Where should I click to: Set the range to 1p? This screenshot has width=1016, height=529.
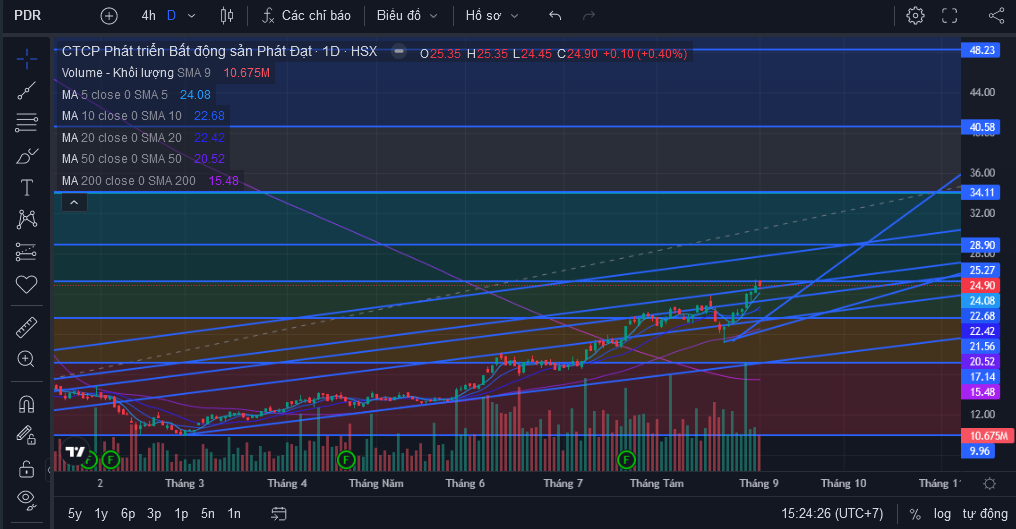(x=181, y=513)
